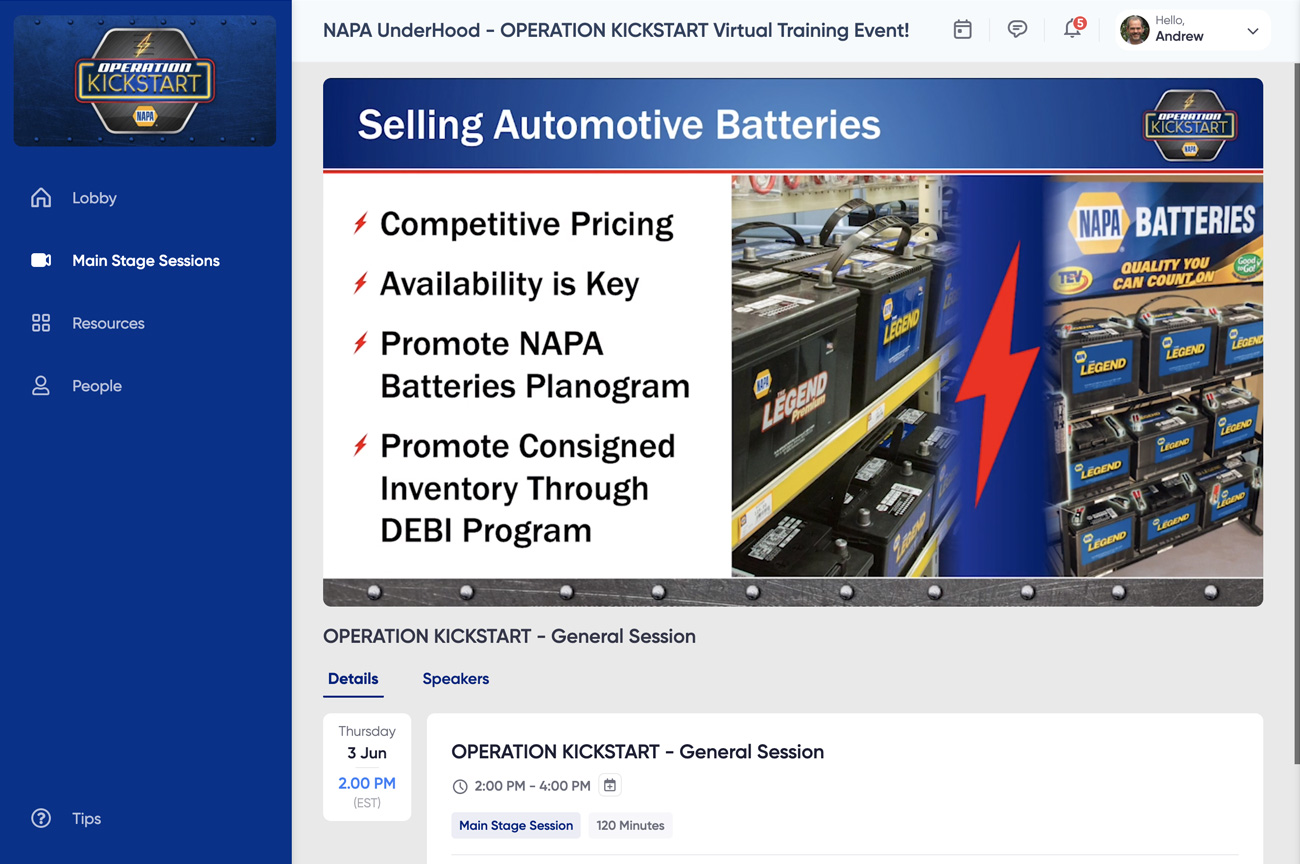Open Tips help question-mark icon
Viewport: 1300px width, 864px height.
41,818
